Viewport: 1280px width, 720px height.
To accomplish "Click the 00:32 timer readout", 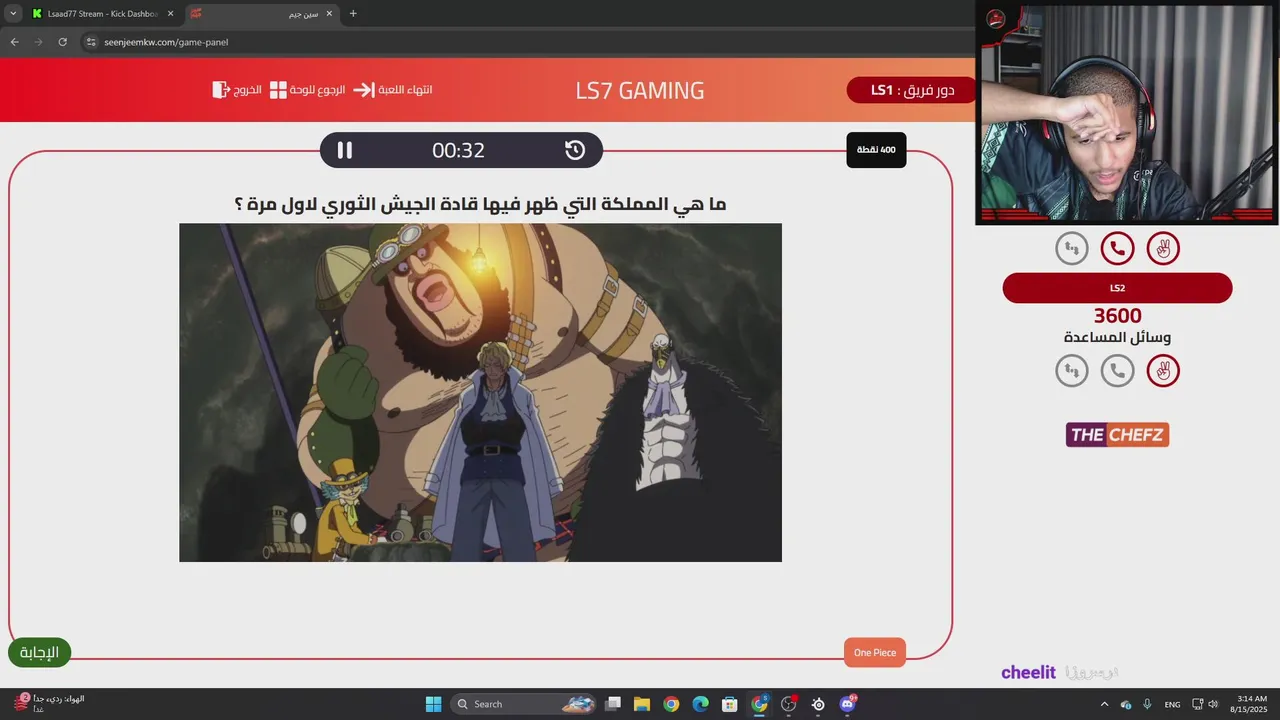I will pyautogui.click(x=458, y=150).
